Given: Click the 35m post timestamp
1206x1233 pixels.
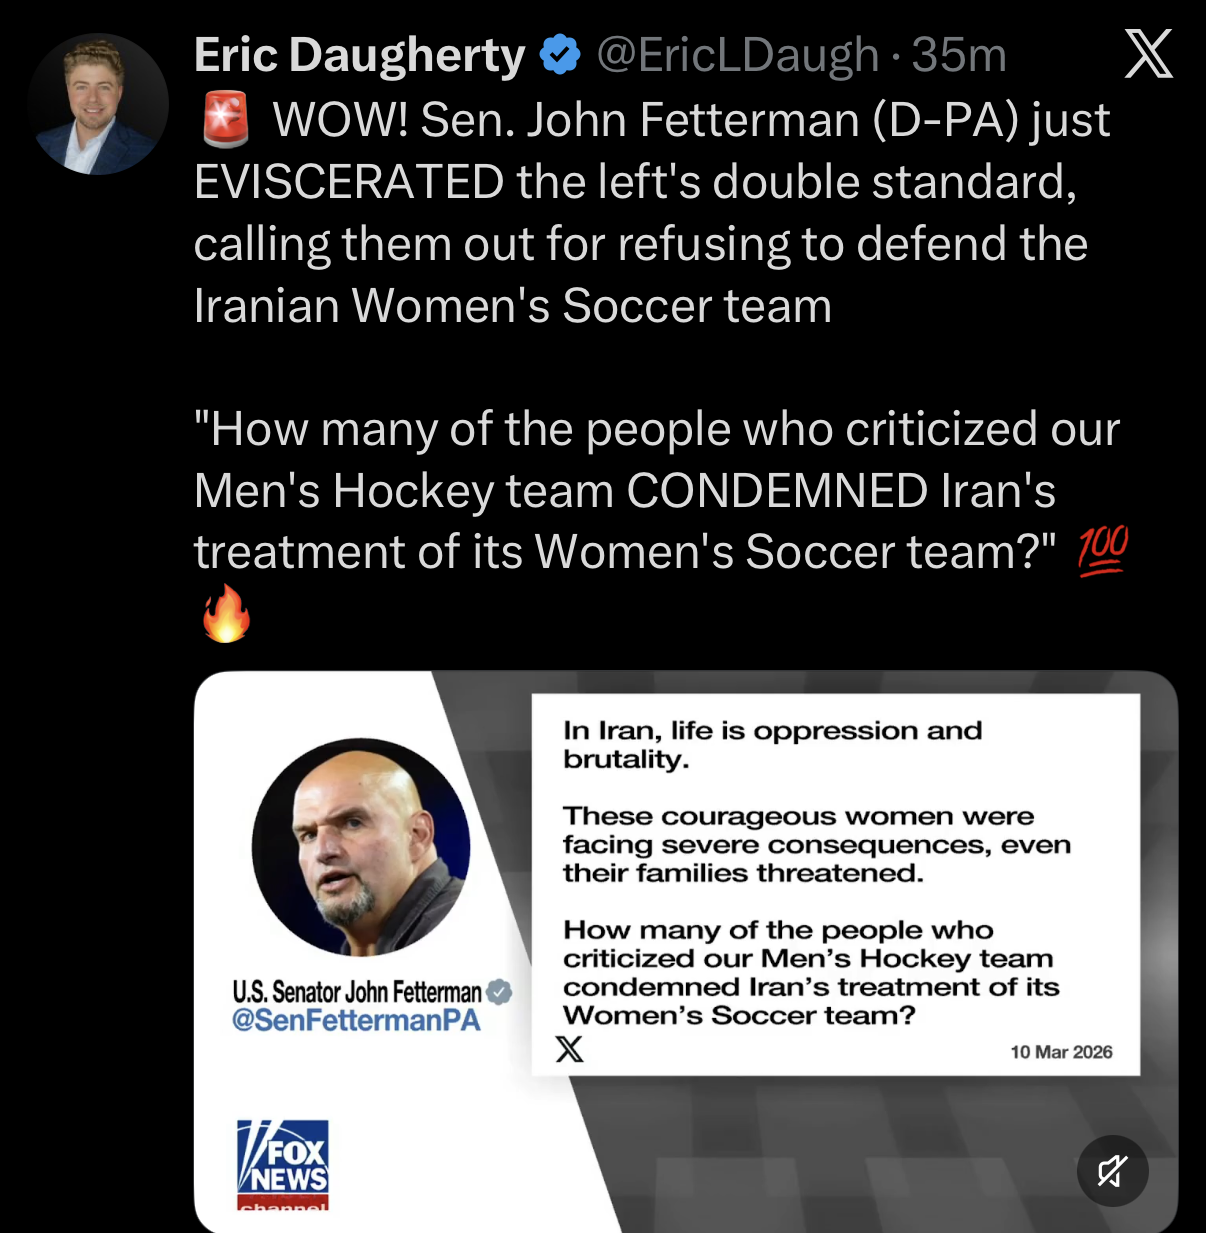Looking at the screenshot, I should point(958,55).
